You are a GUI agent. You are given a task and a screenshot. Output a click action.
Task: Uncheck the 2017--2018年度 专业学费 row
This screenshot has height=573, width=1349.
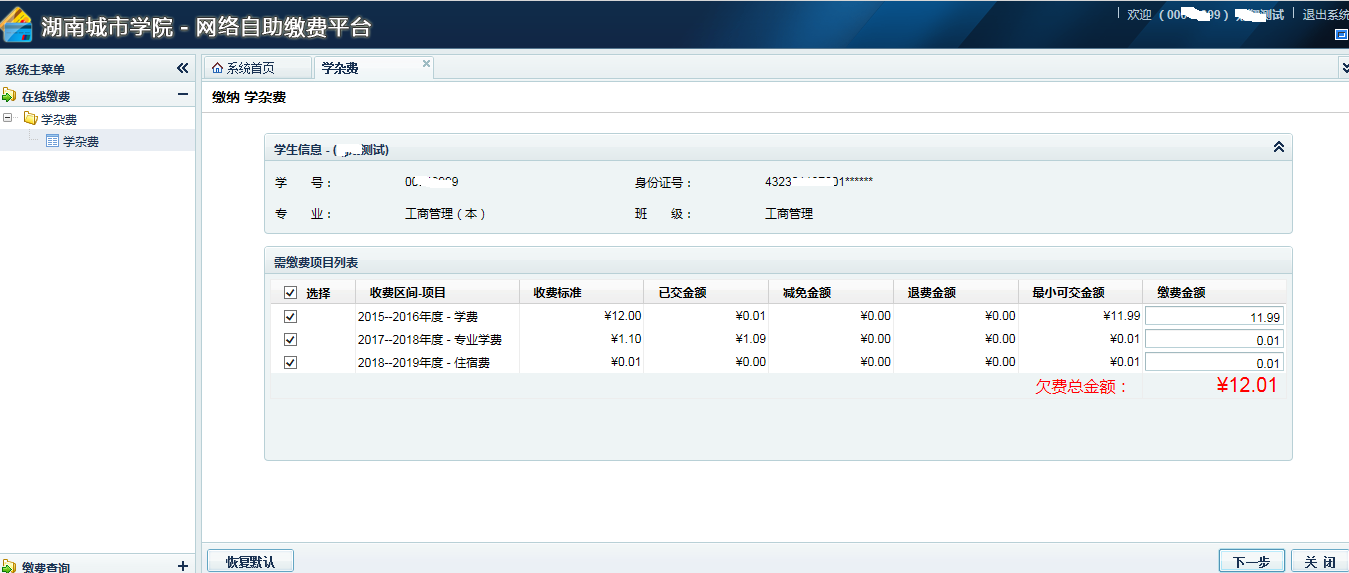[x=290, y=339]
